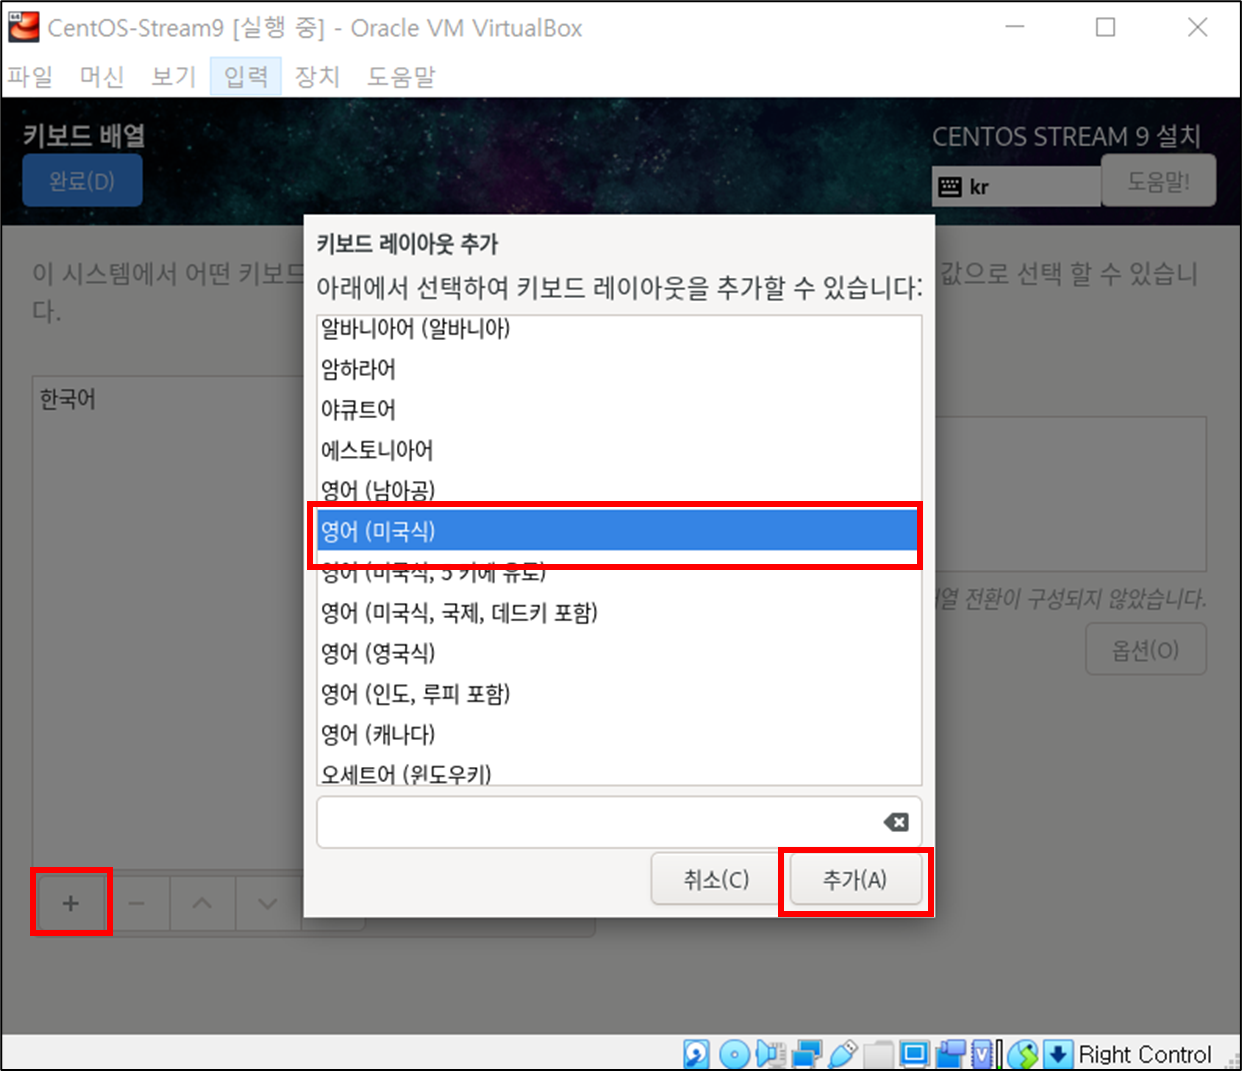1242x1071 pixels.
Task: Click the optical disc status icon
Action: click(x=734, y=1054)
